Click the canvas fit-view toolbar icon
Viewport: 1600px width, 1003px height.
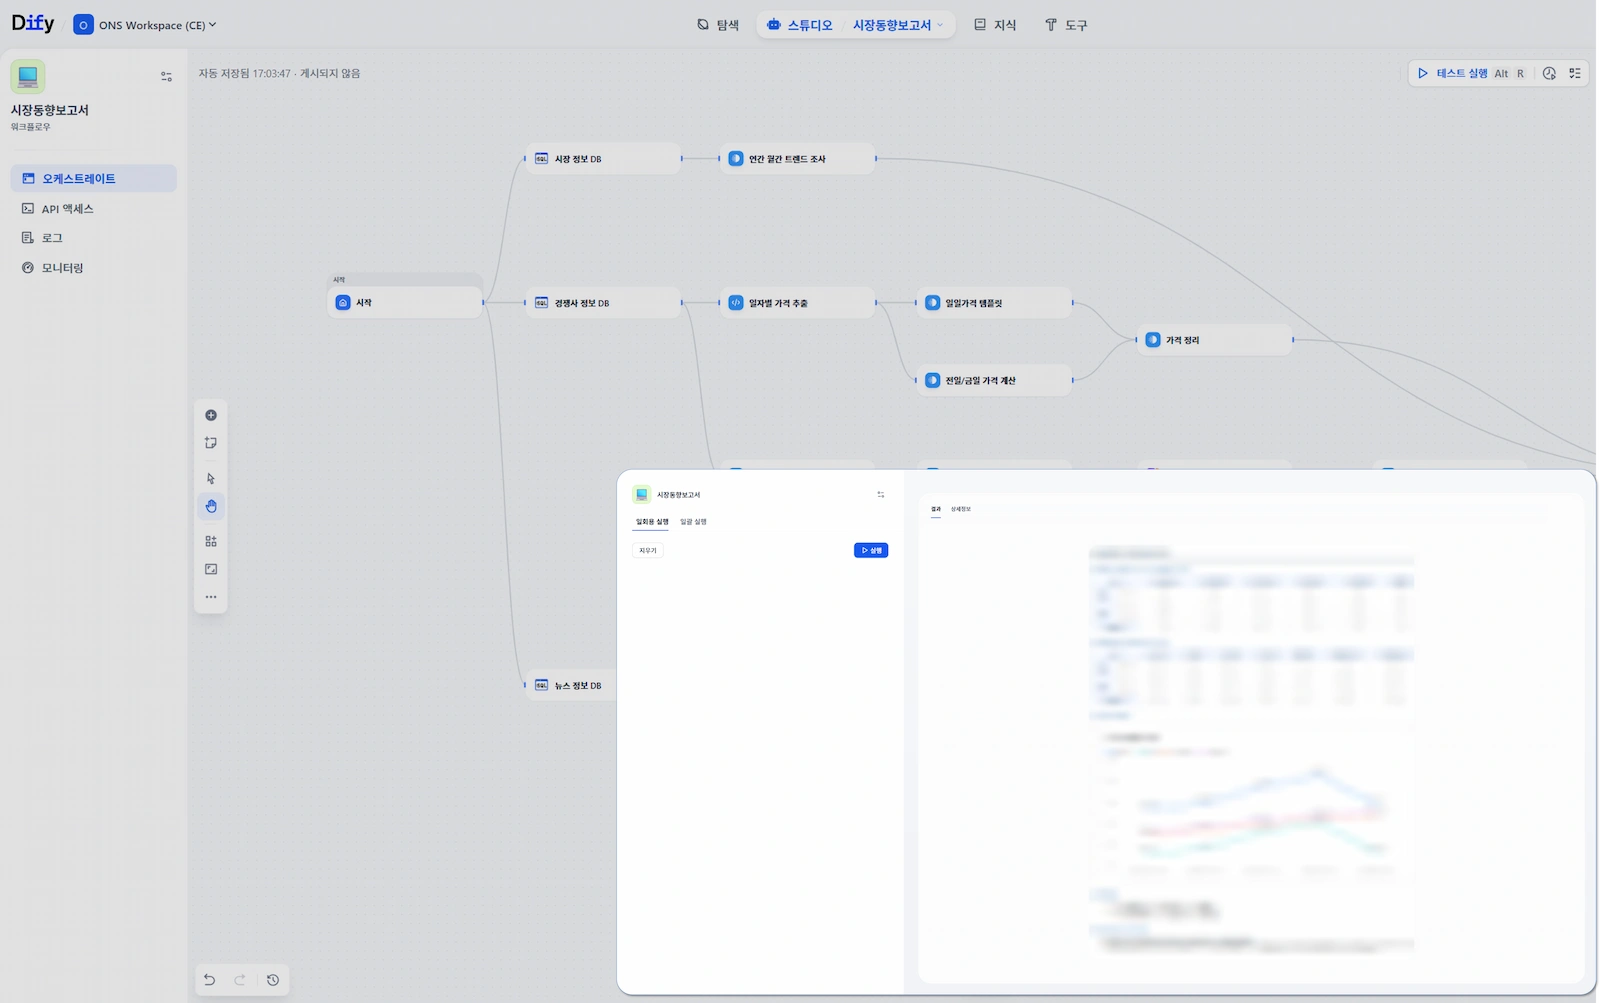[211, 569]
